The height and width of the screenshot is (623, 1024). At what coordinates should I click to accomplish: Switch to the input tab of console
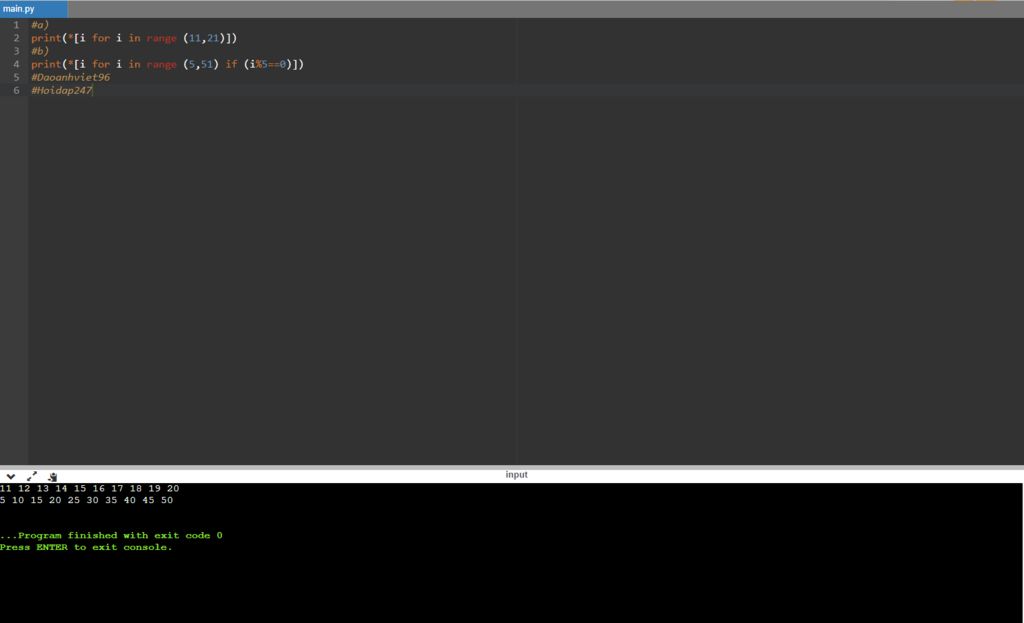pos(516,475)
